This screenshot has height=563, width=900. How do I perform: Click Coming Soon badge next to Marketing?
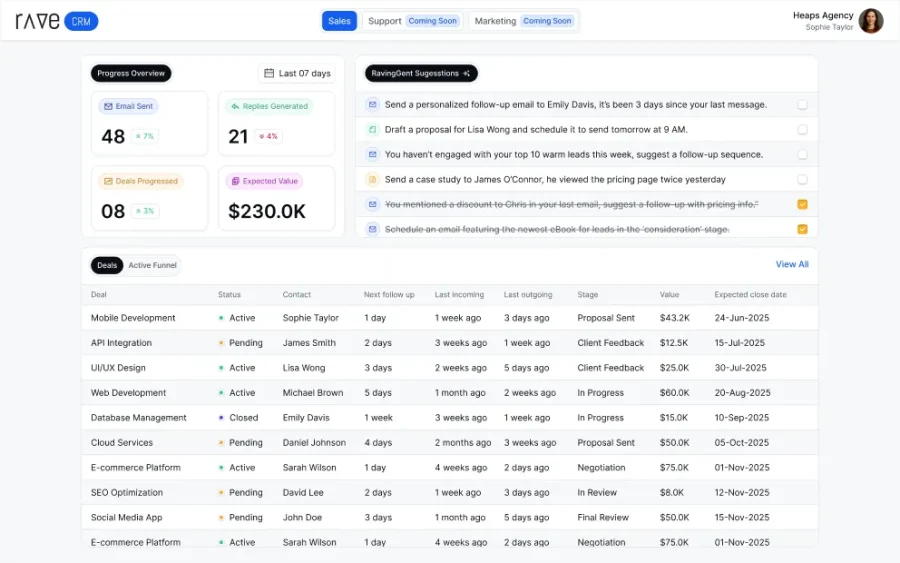point(547,21)
